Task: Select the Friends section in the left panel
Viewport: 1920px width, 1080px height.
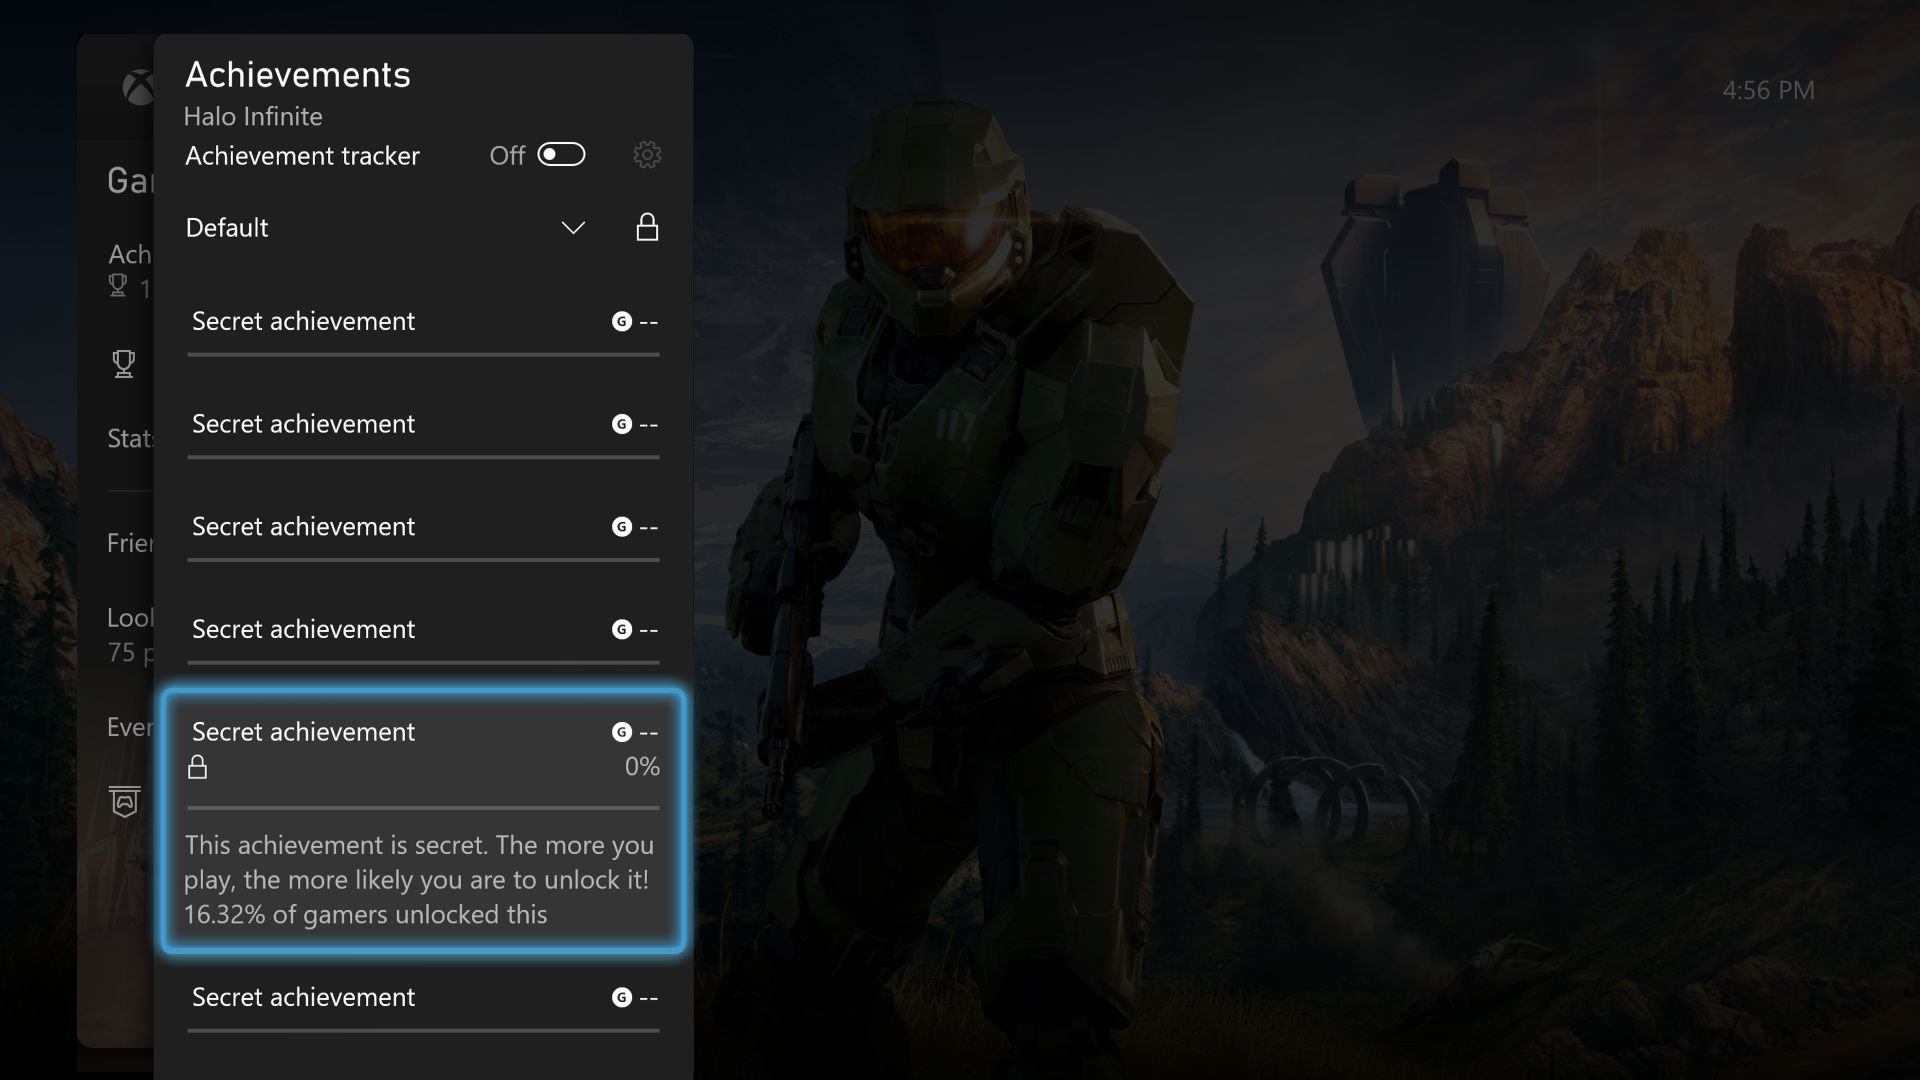Action: 130,543
